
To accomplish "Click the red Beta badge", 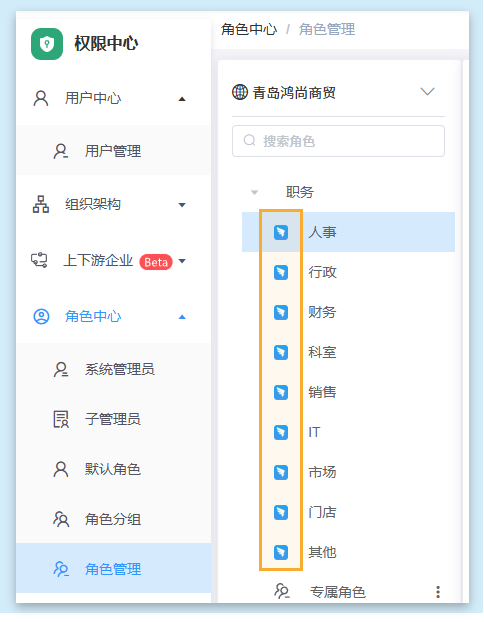I will pyautogui.click(x=156, y=262).
